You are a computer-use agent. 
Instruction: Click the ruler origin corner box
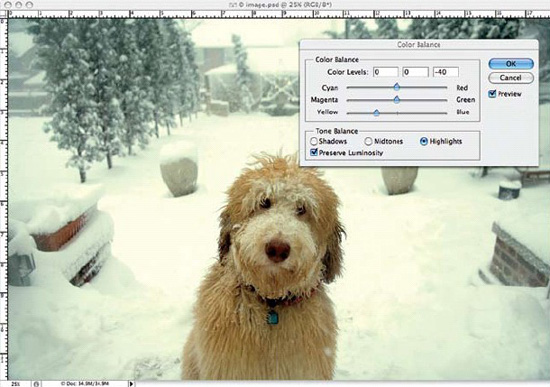[4, 14]
